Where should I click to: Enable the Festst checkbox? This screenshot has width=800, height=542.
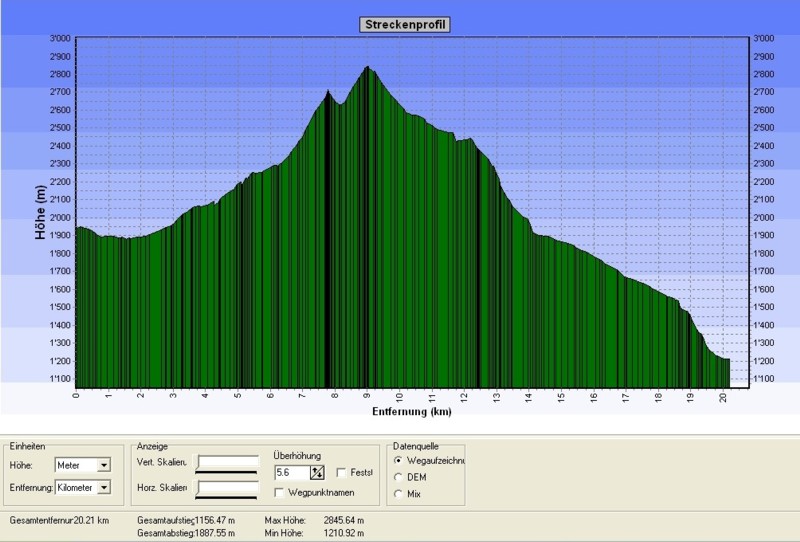(342, 473)
